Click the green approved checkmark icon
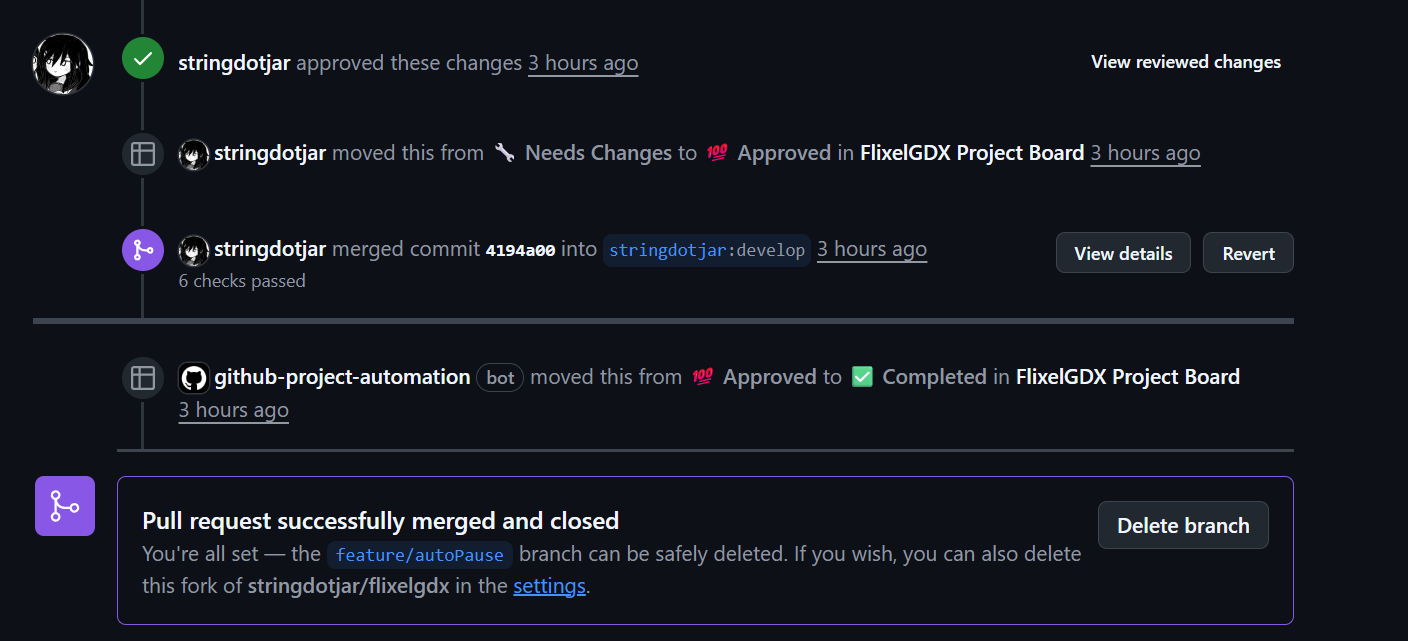 click(143, 58)
